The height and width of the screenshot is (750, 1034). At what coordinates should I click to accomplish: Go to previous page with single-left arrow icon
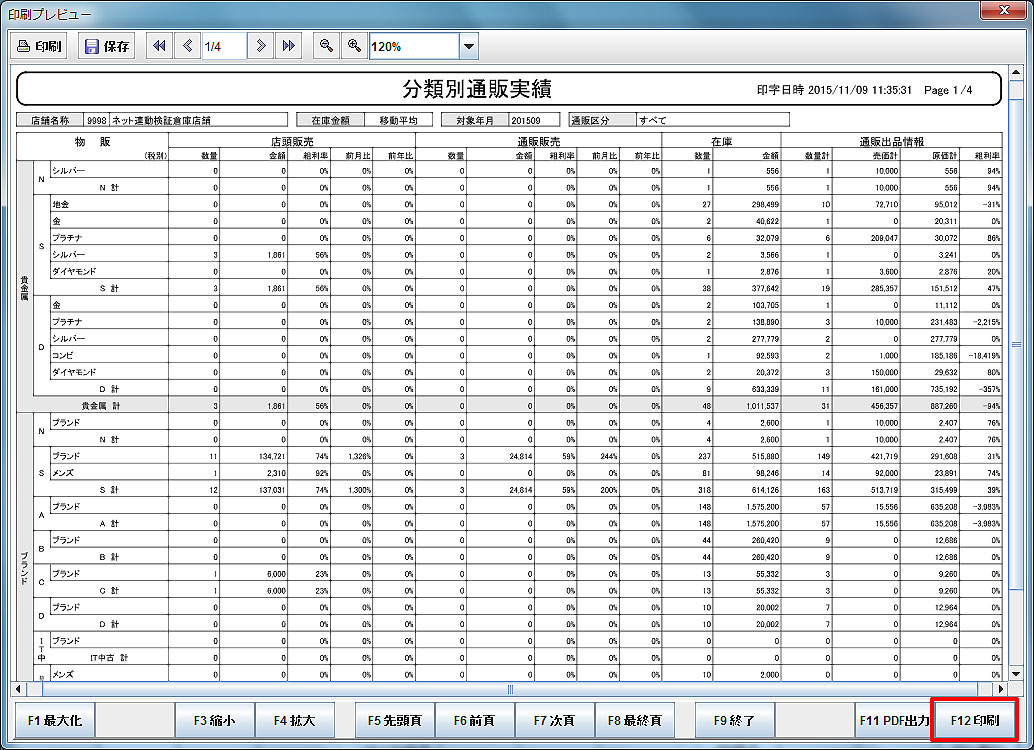click(x=188, y=46)
